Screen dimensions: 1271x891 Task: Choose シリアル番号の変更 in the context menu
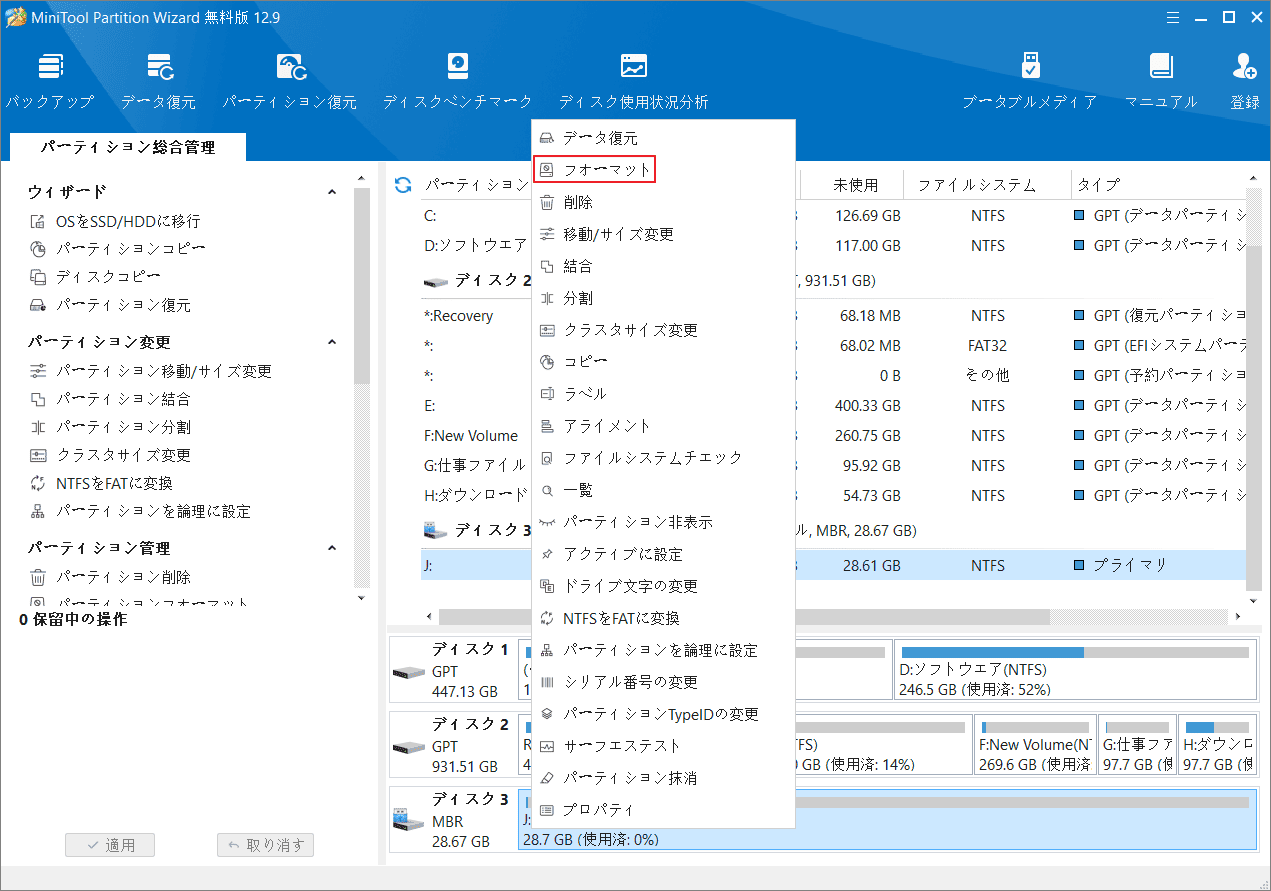(x=663, y=682)
